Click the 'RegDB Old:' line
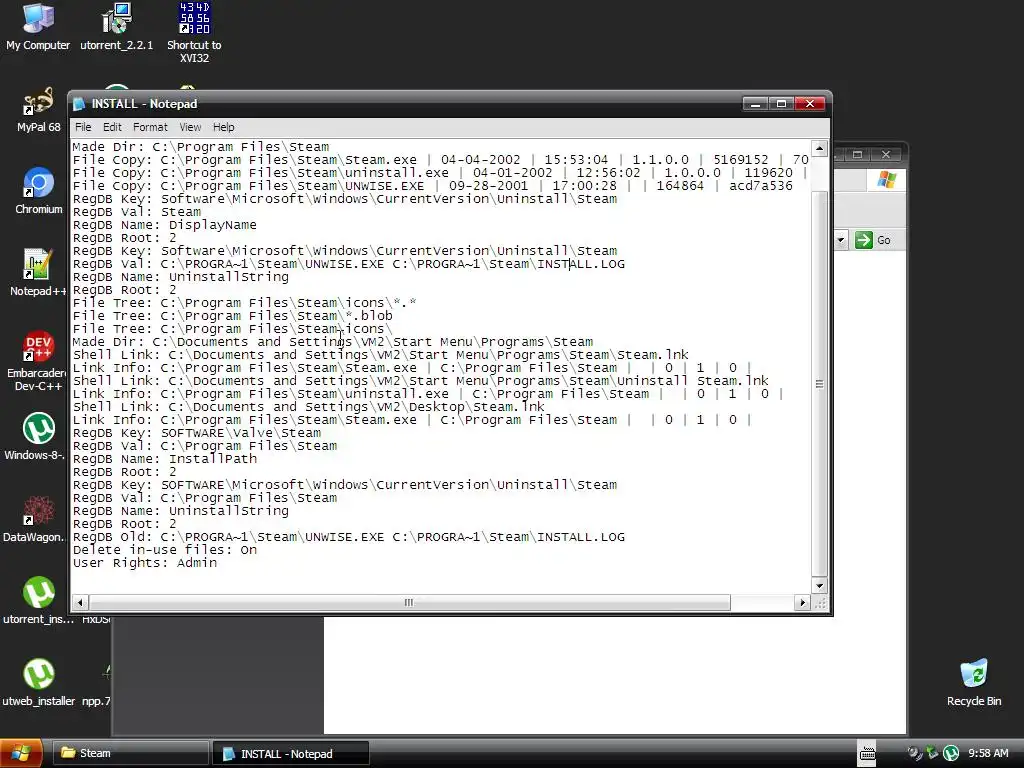This screenshot has width=1024, height=768. [x=349, y=537]
